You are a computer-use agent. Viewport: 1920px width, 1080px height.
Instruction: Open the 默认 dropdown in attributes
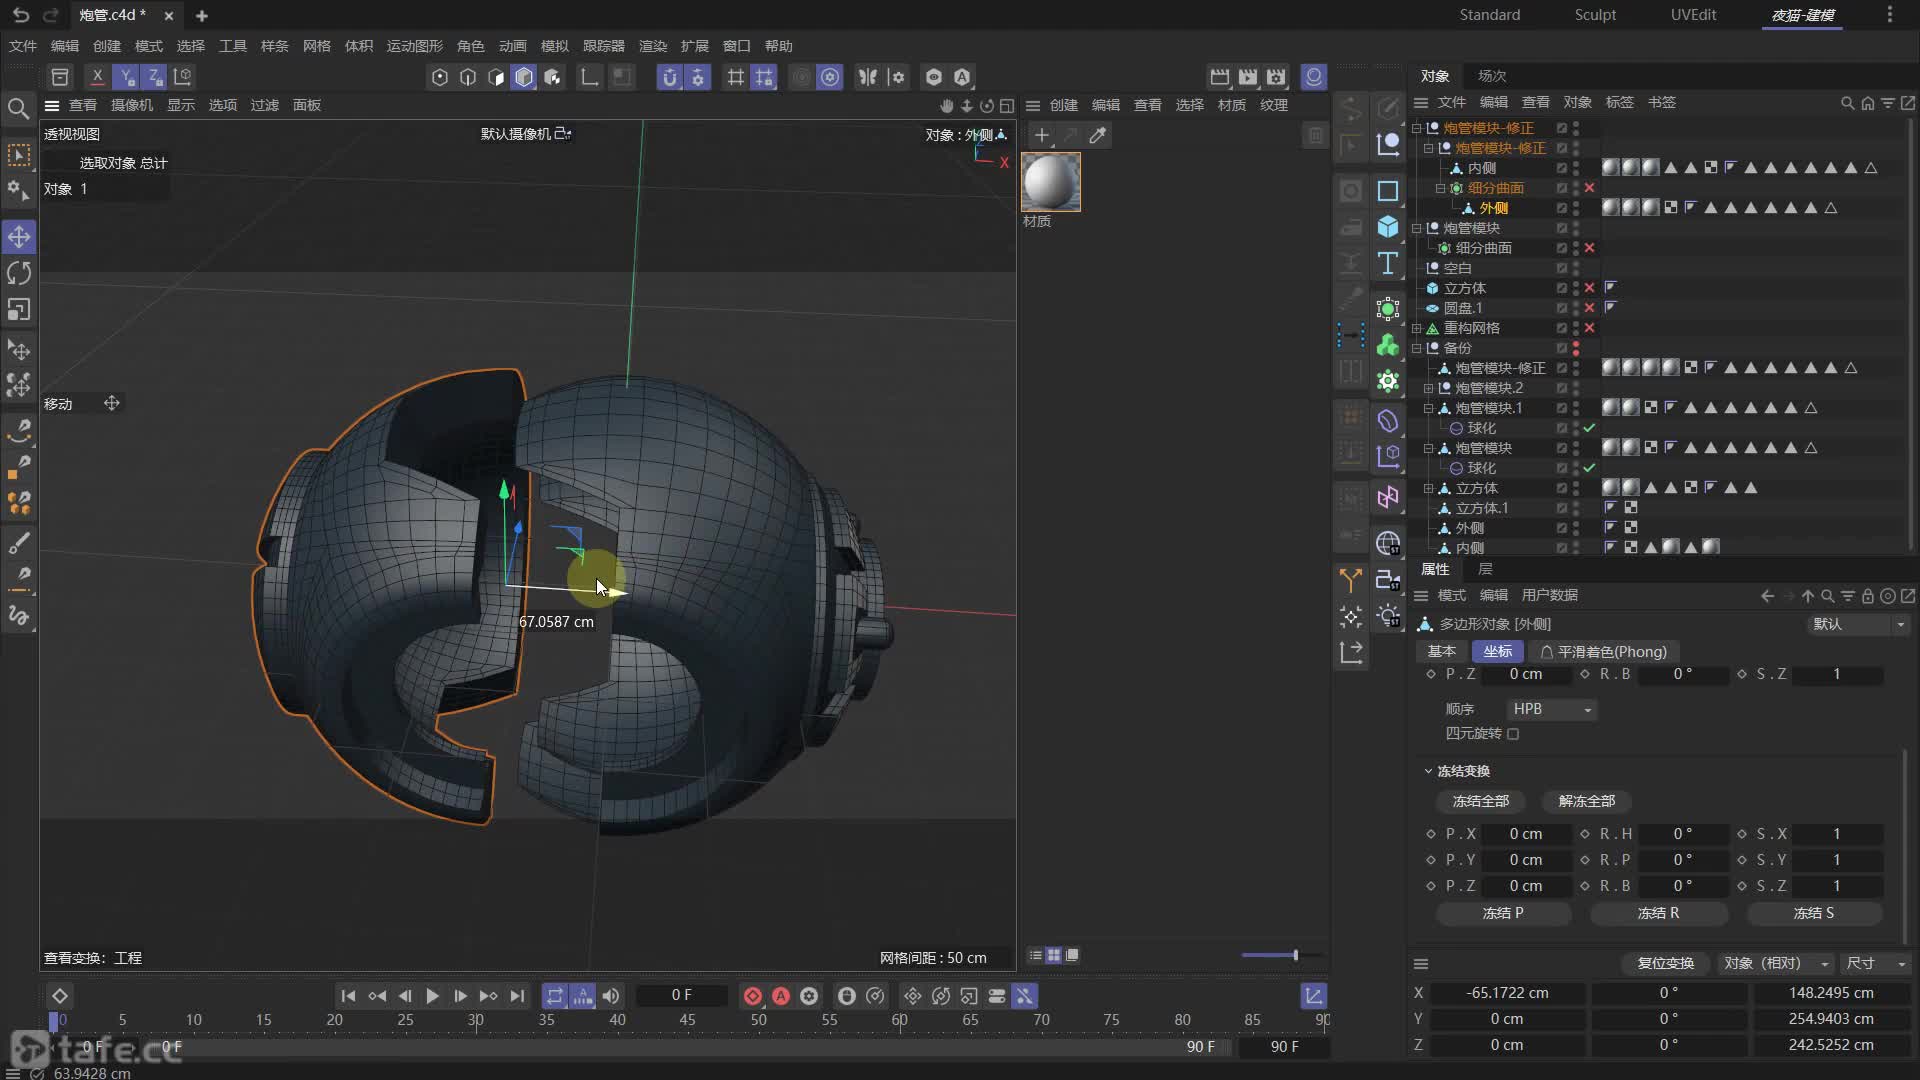[x=1859, y=624]
